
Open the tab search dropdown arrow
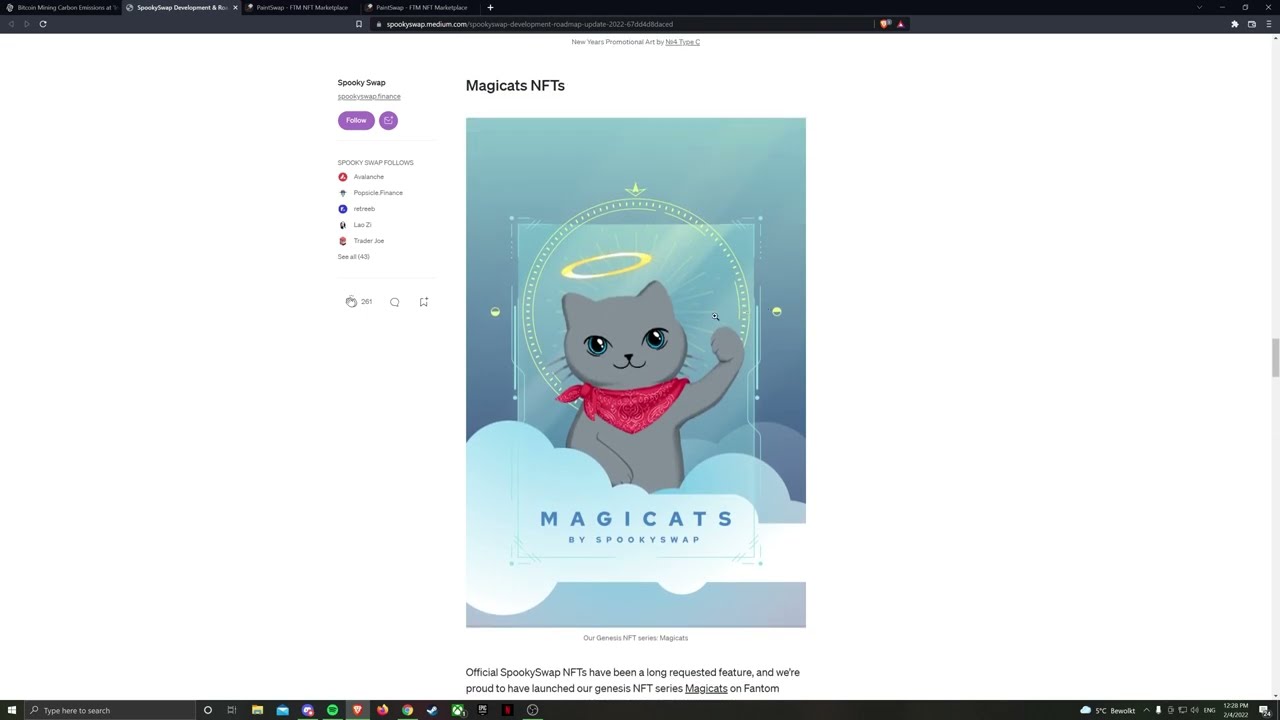click(x=1199, y=7)
